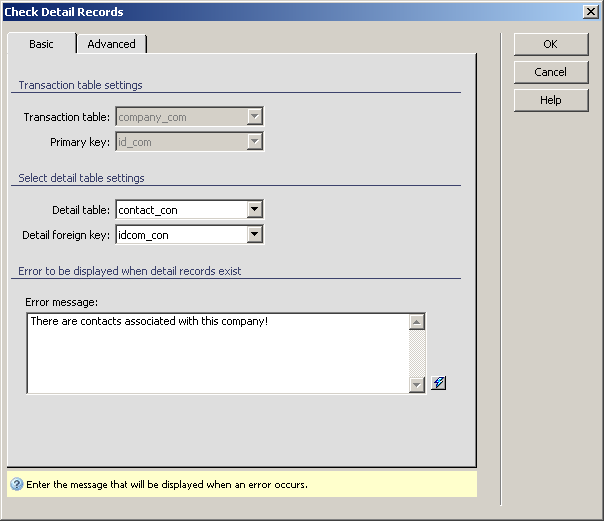Viewport: 604px width, 521px height.
Task: Click the blue question mark hint icon
Action: (16, 484)
